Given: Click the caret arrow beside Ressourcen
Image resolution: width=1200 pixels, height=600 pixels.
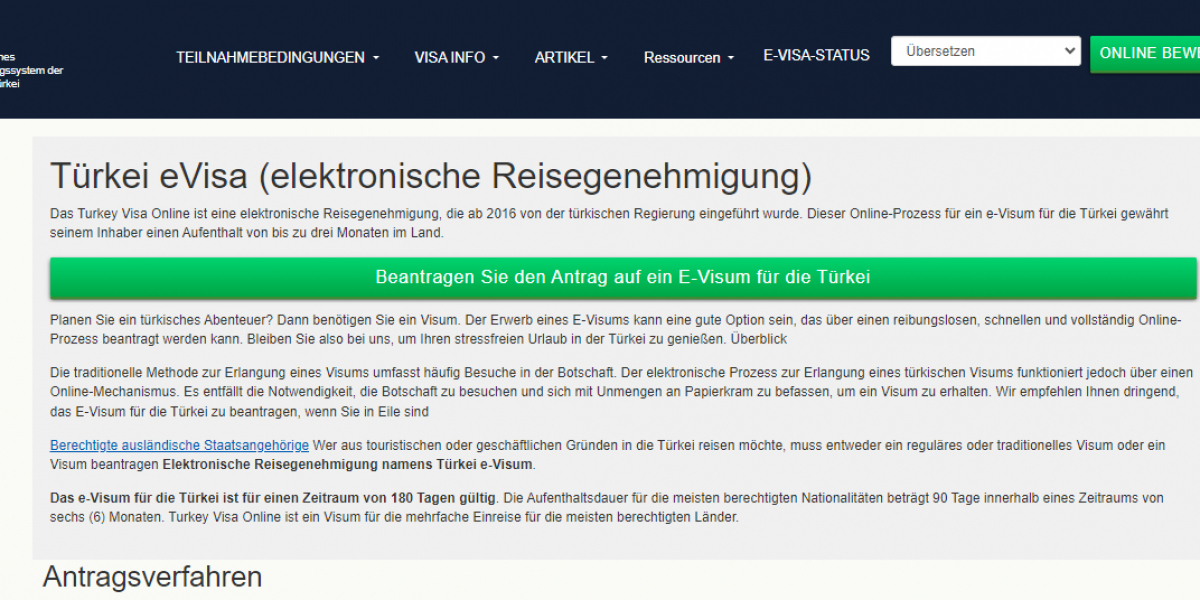Looking at the screenshot, I should tap(731, 59).
